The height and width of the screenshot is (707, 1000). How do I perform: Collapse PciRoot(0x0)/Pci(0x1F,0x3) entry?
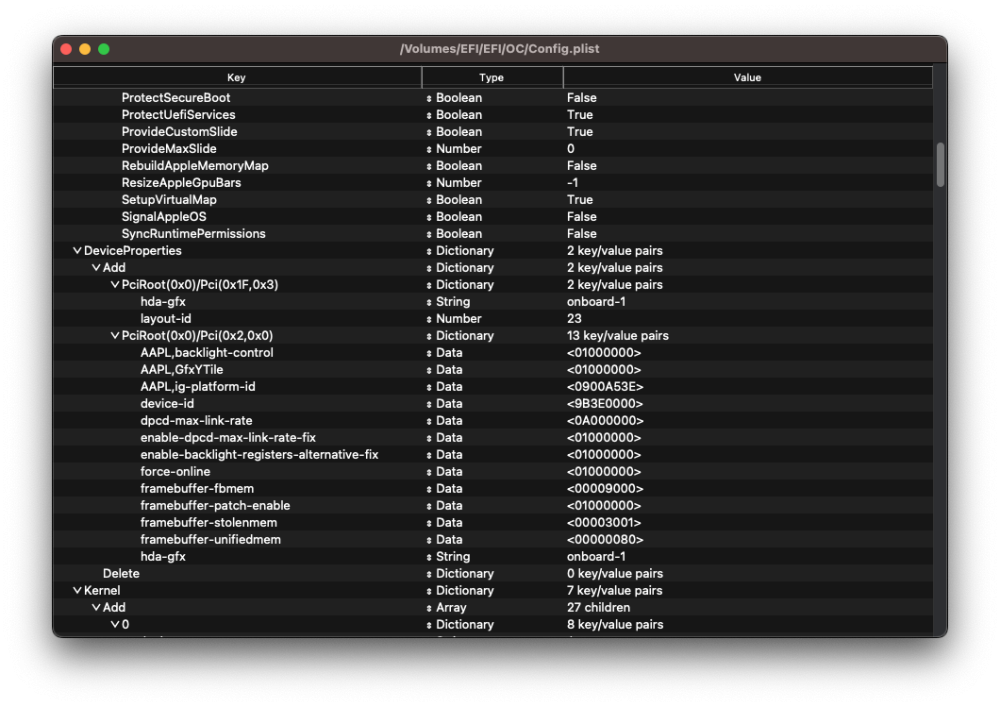(115, 285)
